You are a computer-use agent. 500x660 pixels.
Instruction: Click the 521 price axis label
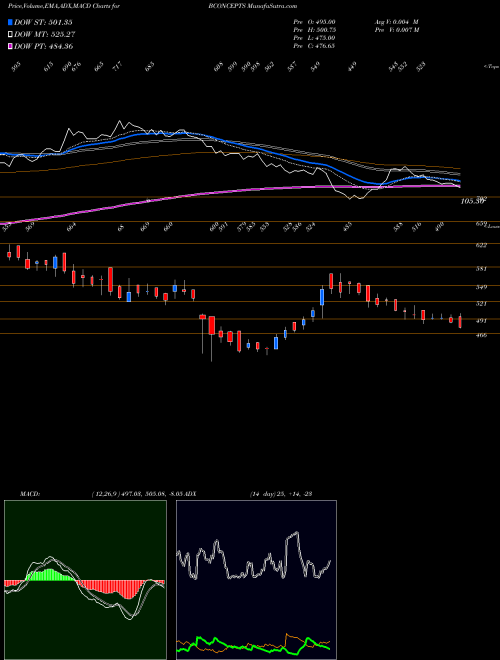click(482, 303)
